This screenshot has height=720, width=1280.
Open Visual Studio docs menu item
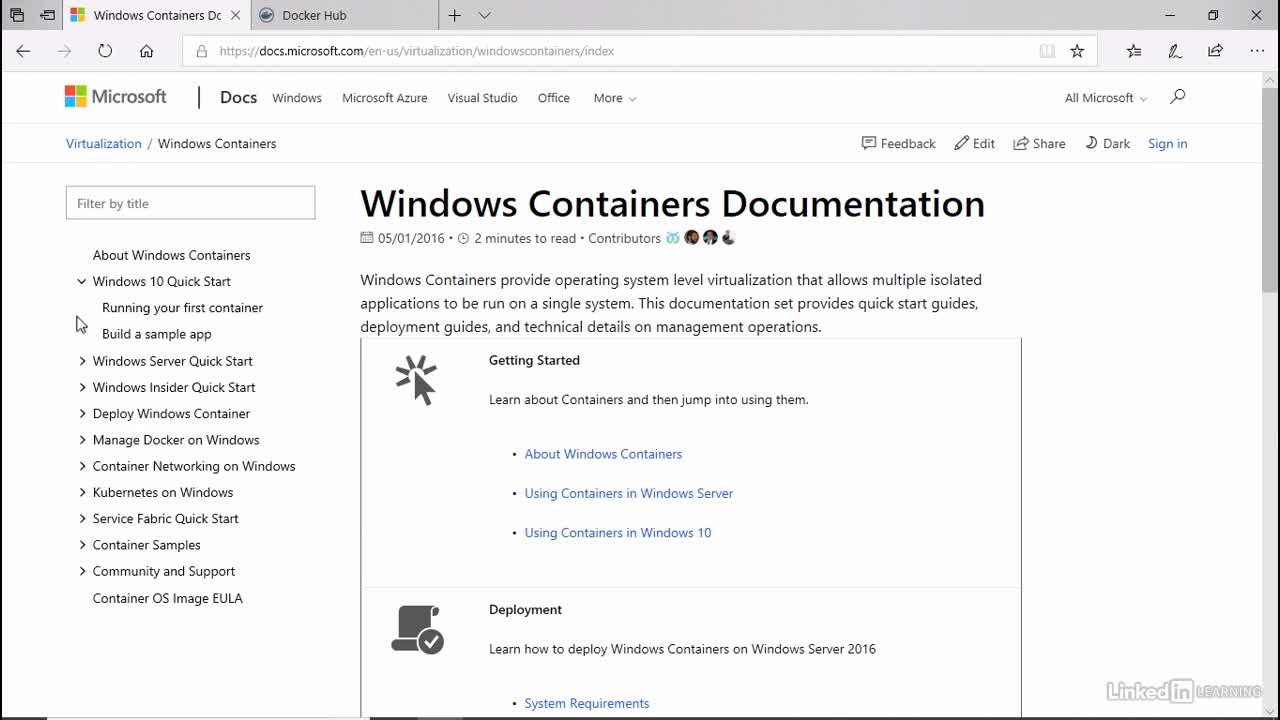pos(482,98)
